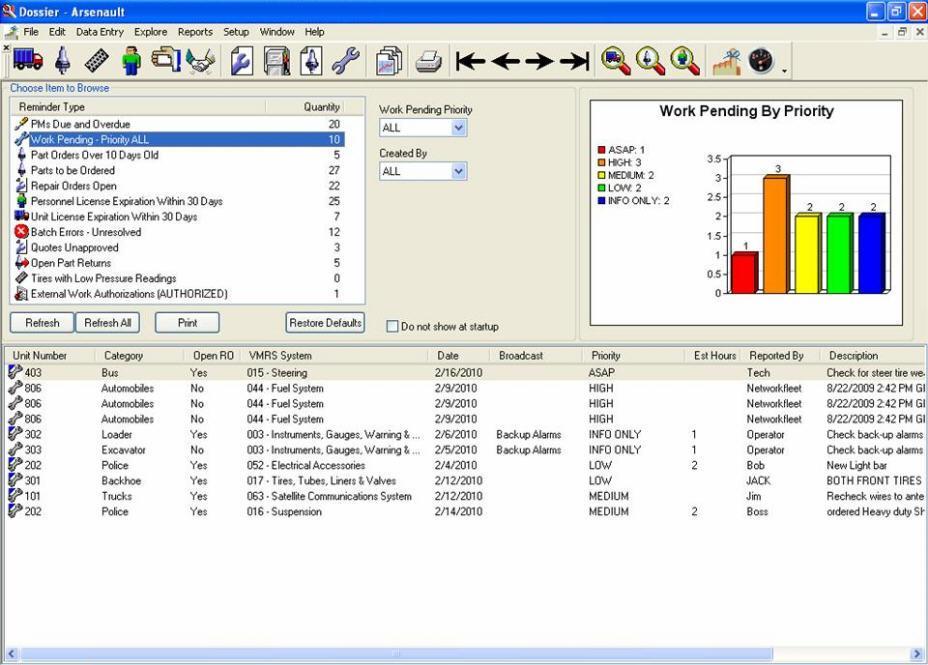Sort by Priority column header
The width and height of the screenshot is (928, 665).
(633, 356)
